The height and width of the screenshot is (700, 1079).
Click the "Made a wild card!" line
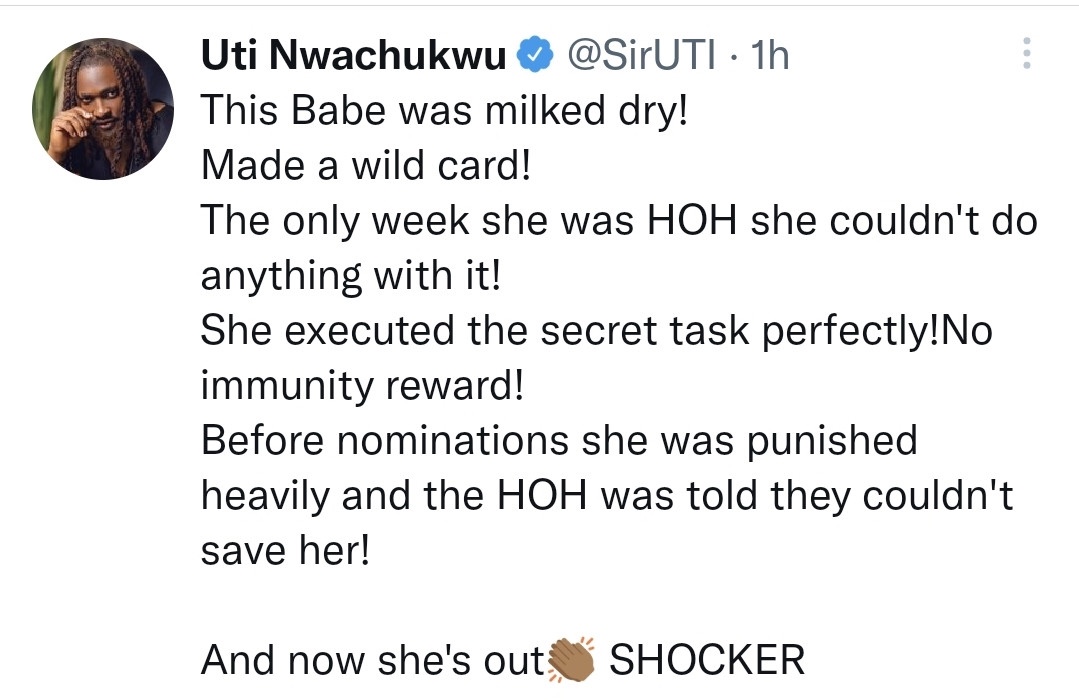click(365, 166)
